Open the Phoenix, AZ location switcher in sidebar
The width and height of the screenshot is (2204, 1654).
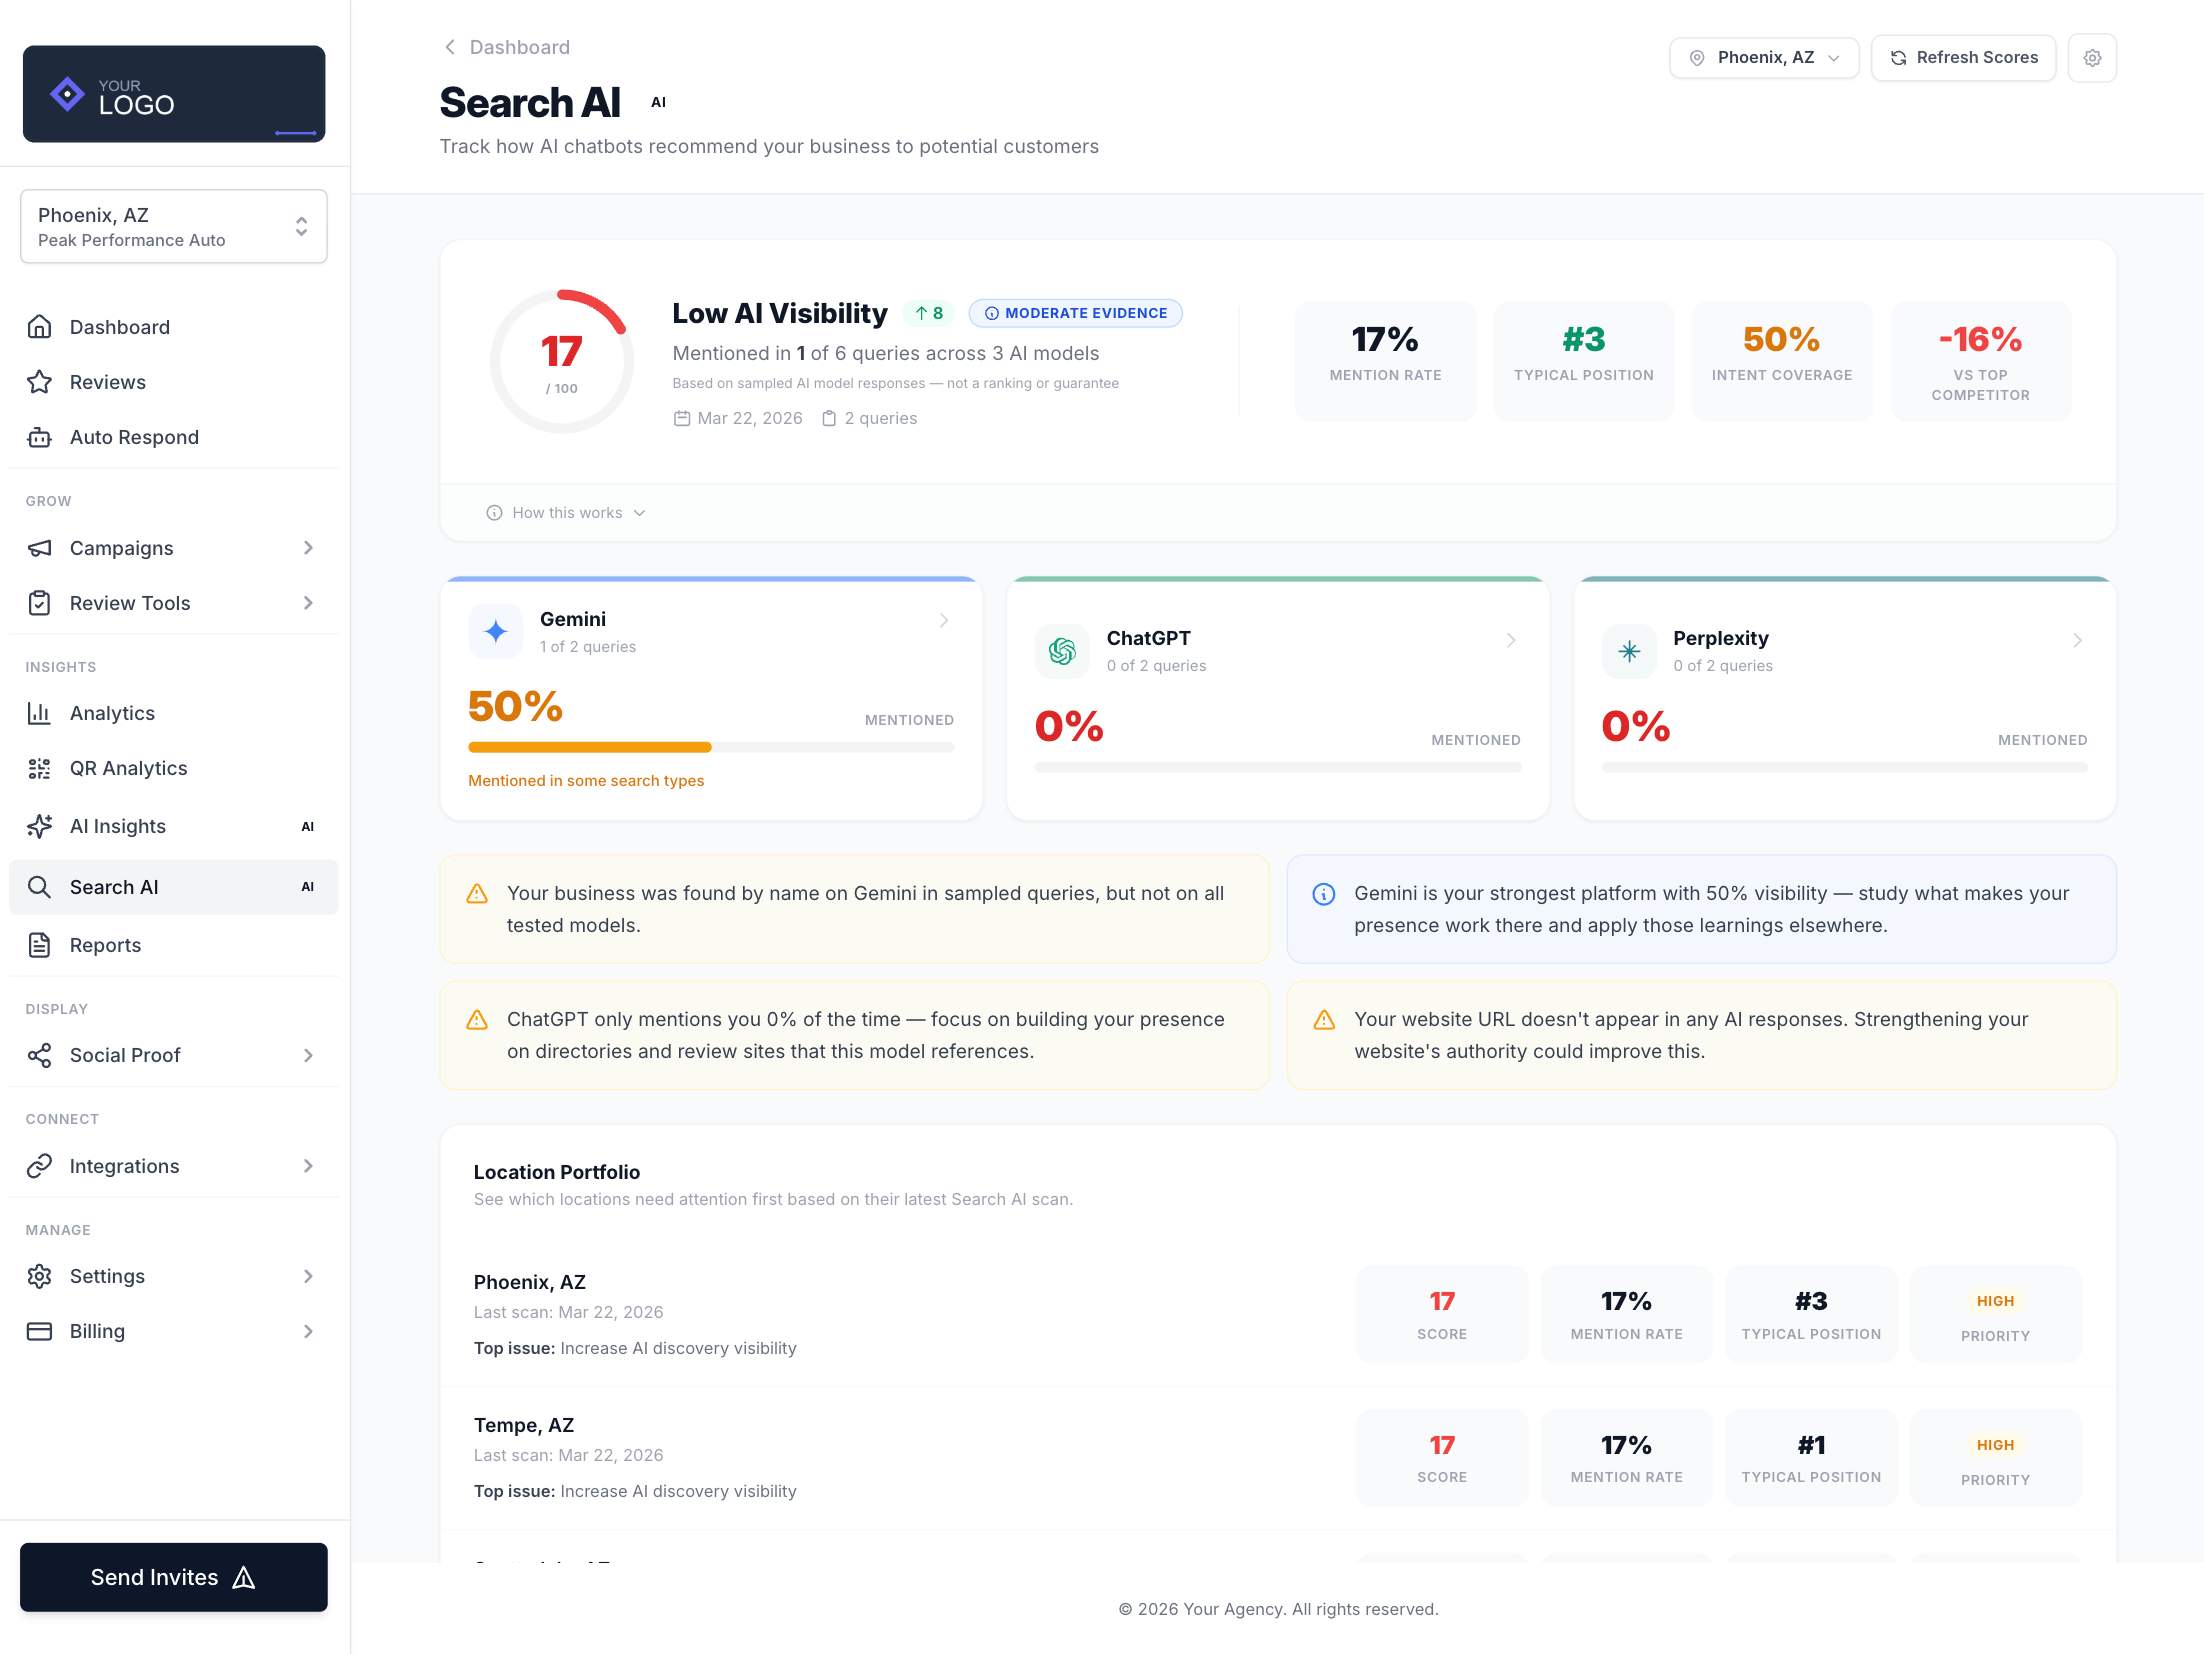174,226
